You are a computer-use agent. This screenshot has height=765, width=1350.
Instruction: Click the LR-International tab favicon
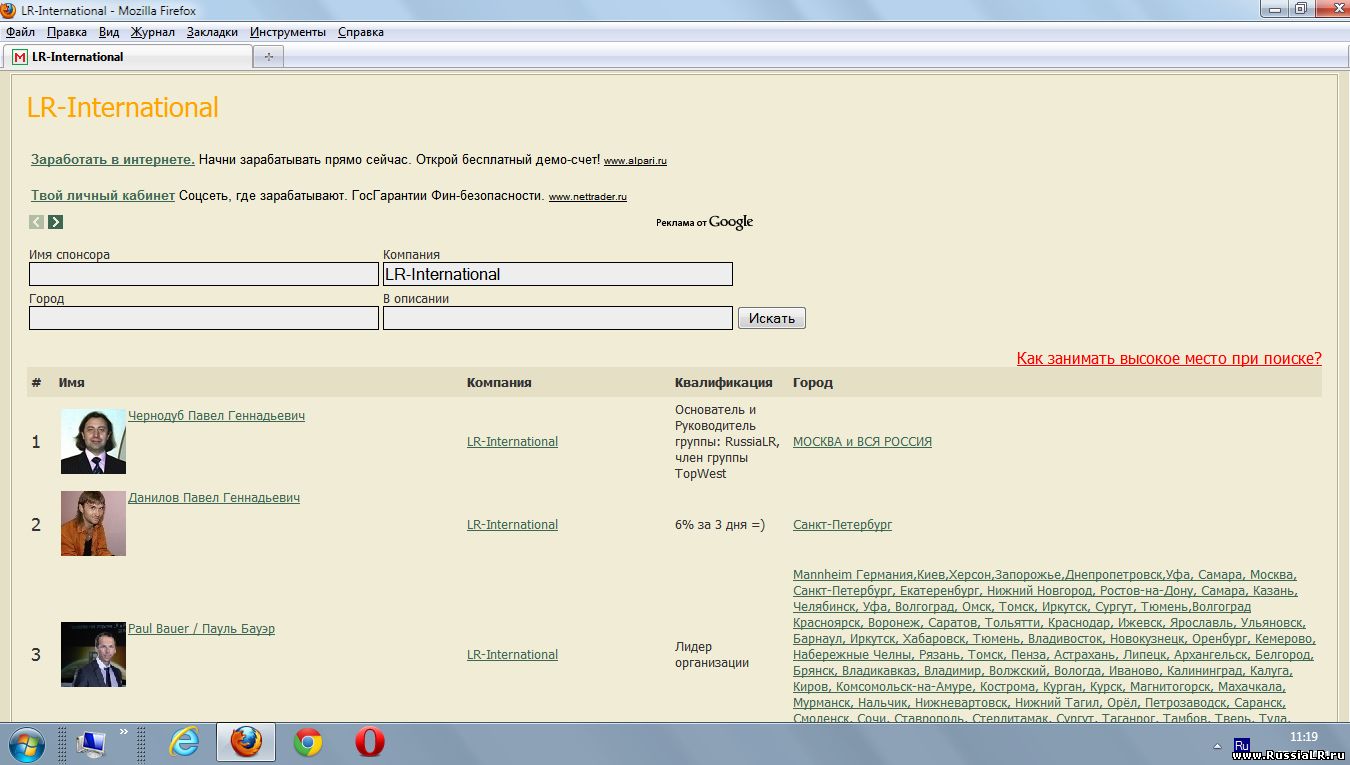tap(20, 57)
